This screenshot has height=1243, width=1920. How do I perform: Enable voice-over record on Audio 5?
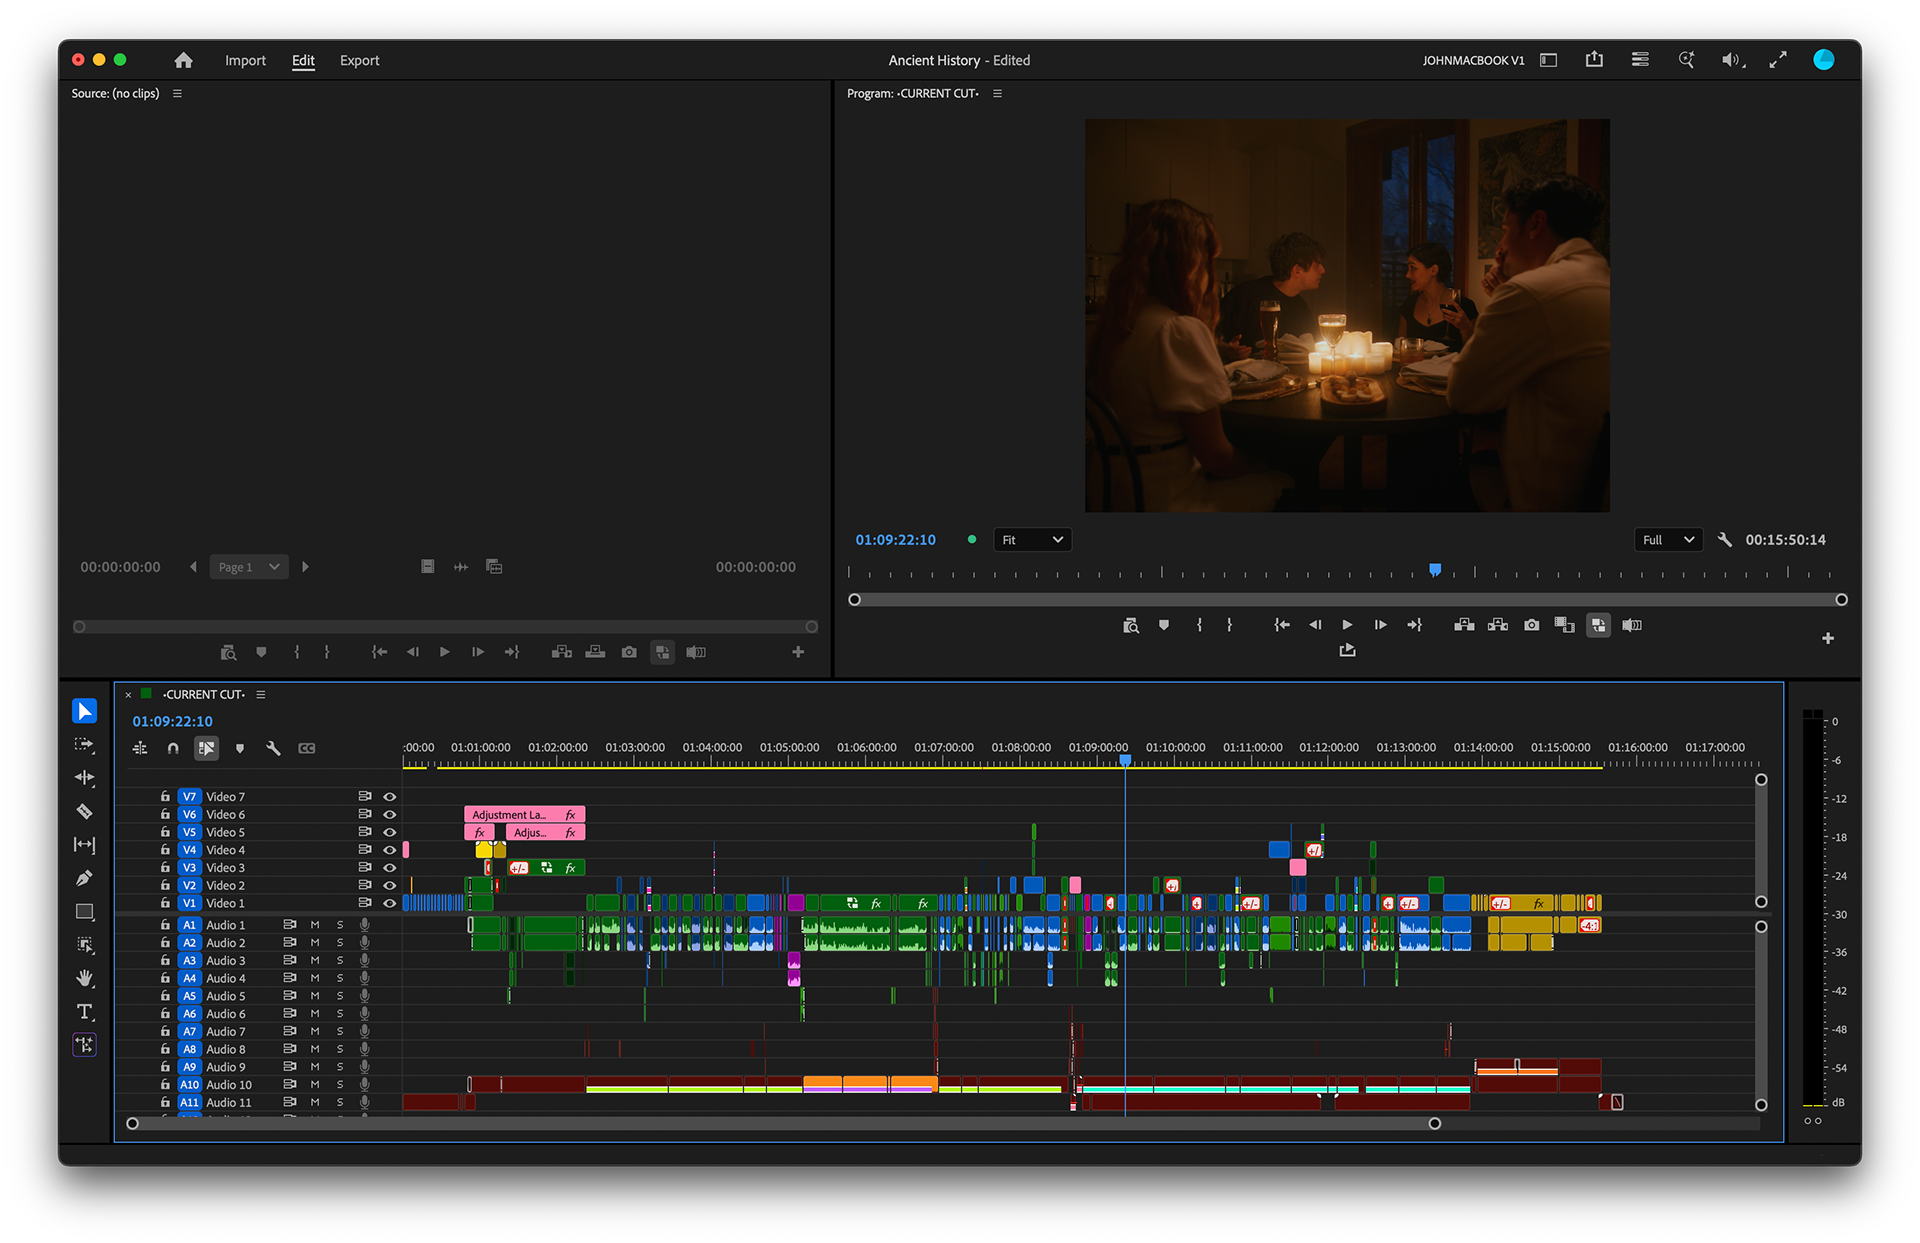click(x=365, y=996)
